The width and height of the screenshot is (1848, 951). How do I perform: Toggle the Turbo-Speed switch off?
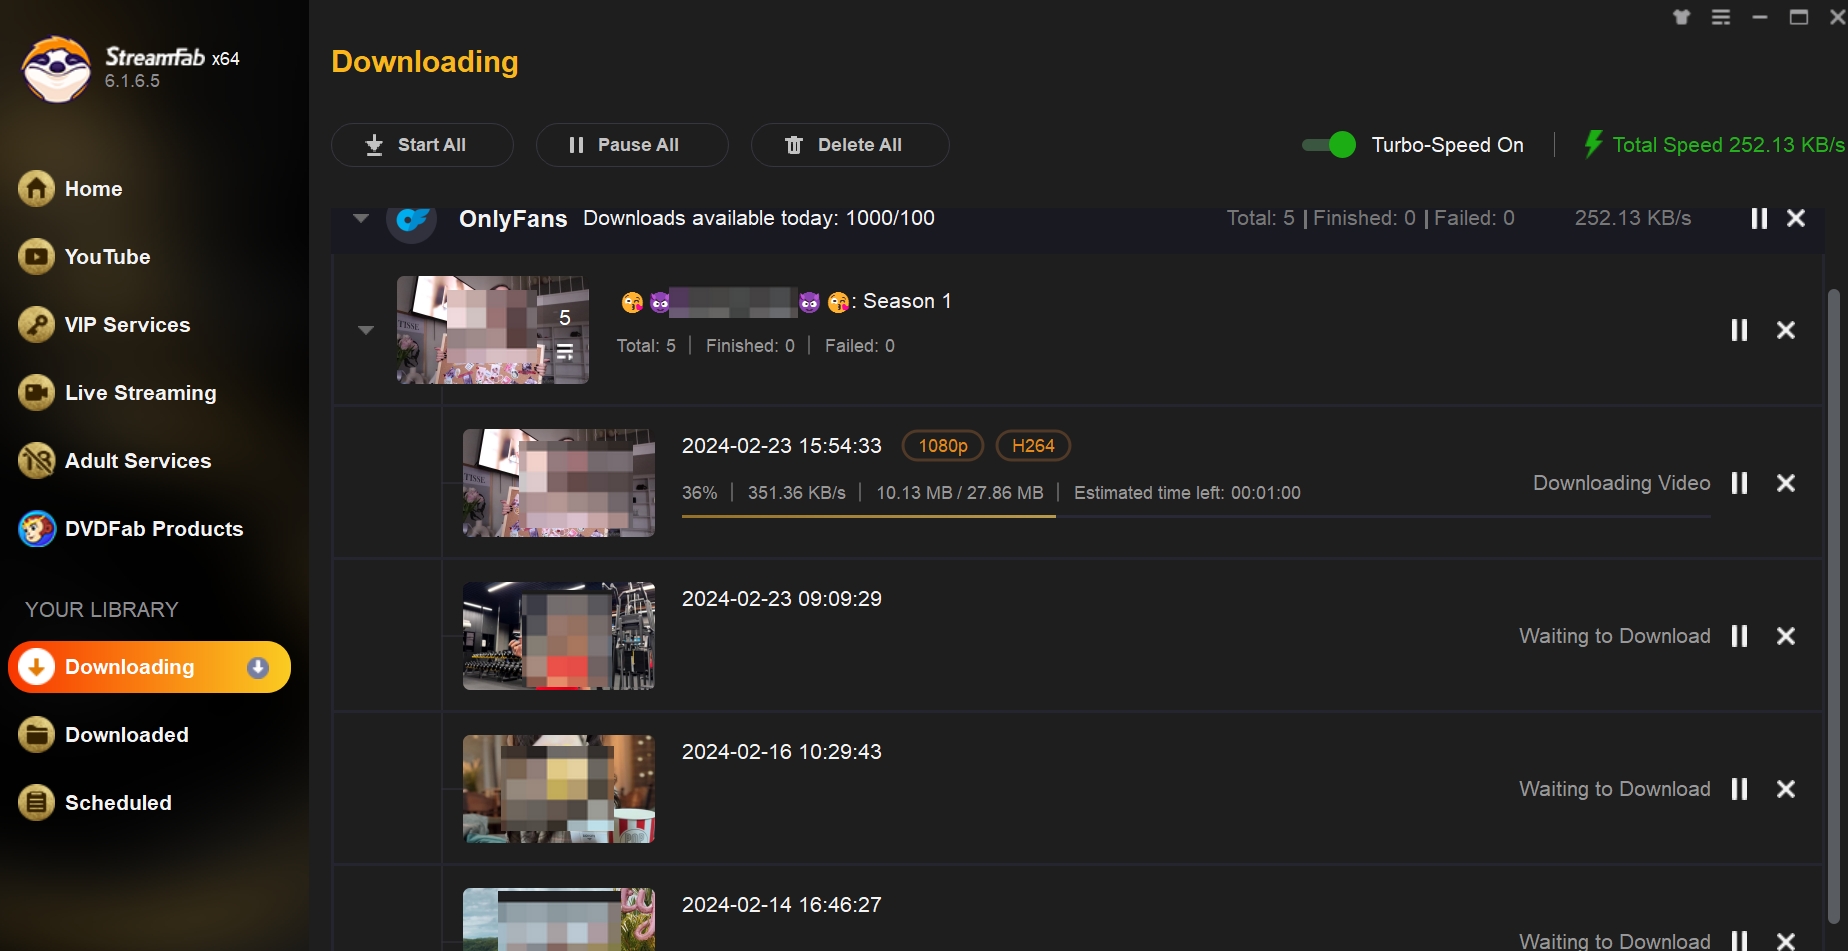pyautogui.click(x=1329, y=145)
